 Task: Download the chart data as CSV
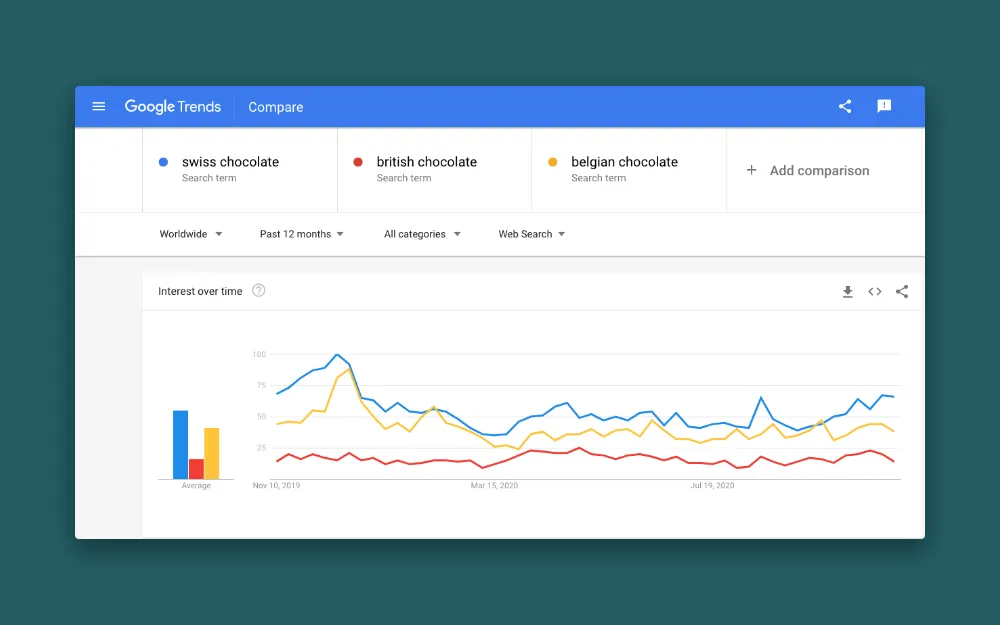[848, 292]
